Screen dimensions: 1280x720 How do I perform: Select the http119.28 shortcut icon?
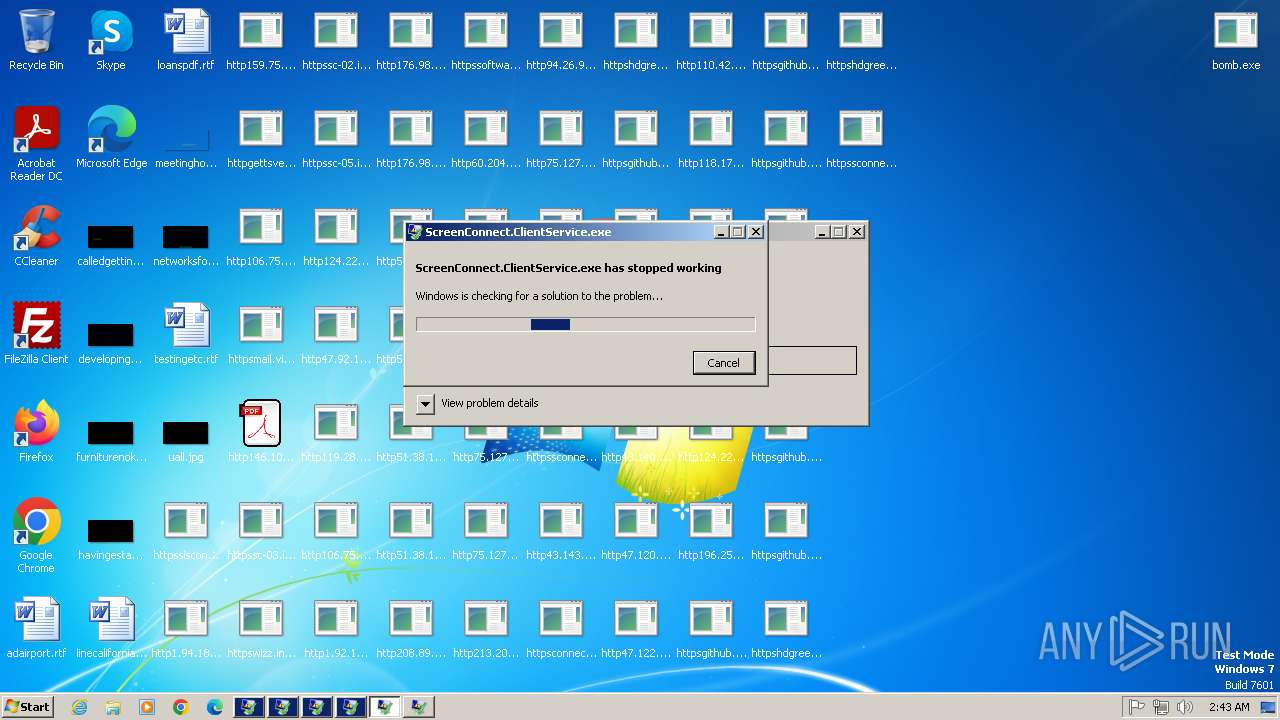pyautogui.click(x=336, y=432)
